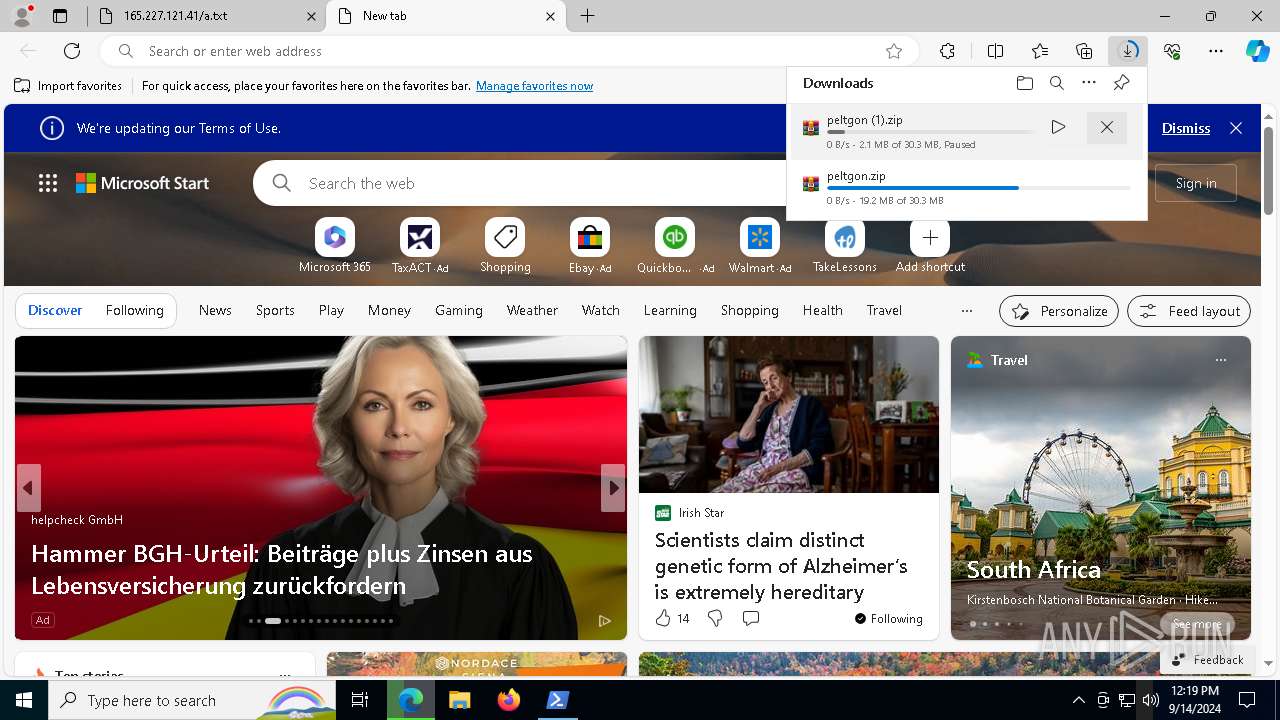
Task: Launch Firefox from taskbar
Action: click(509, 700)
